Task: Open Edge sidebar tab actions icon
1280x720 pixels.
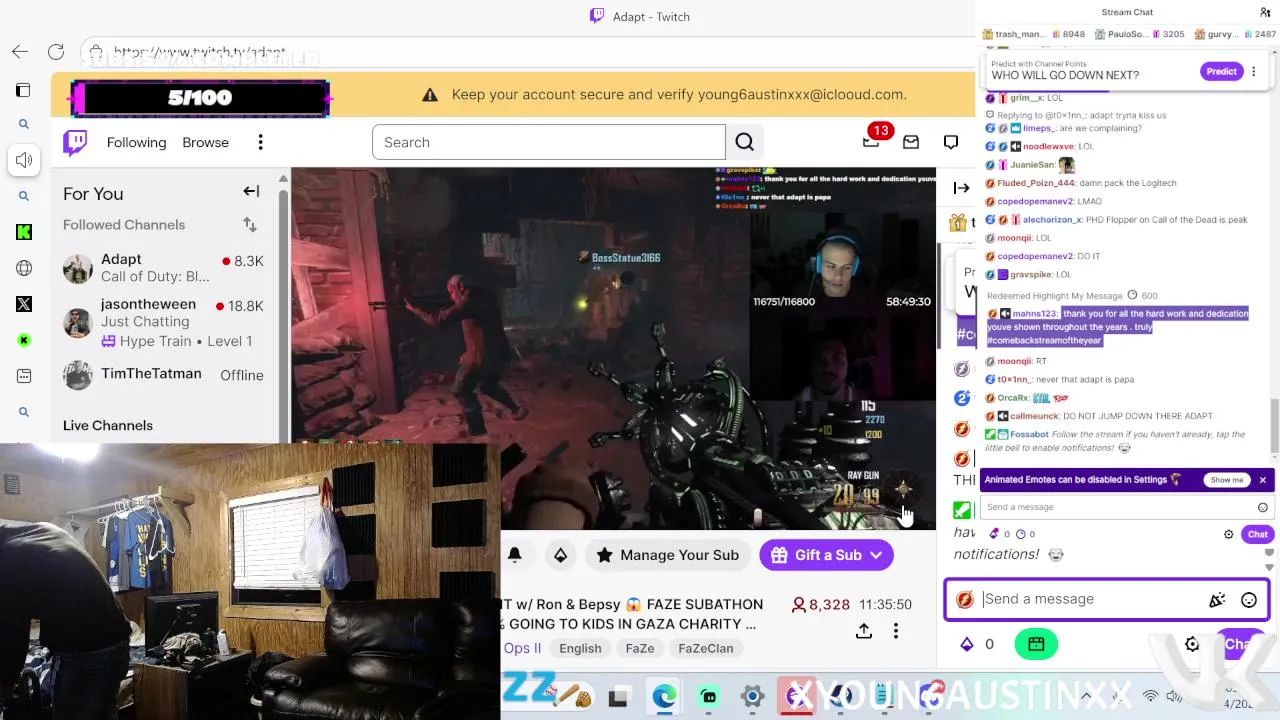Action: pos(23,90)
